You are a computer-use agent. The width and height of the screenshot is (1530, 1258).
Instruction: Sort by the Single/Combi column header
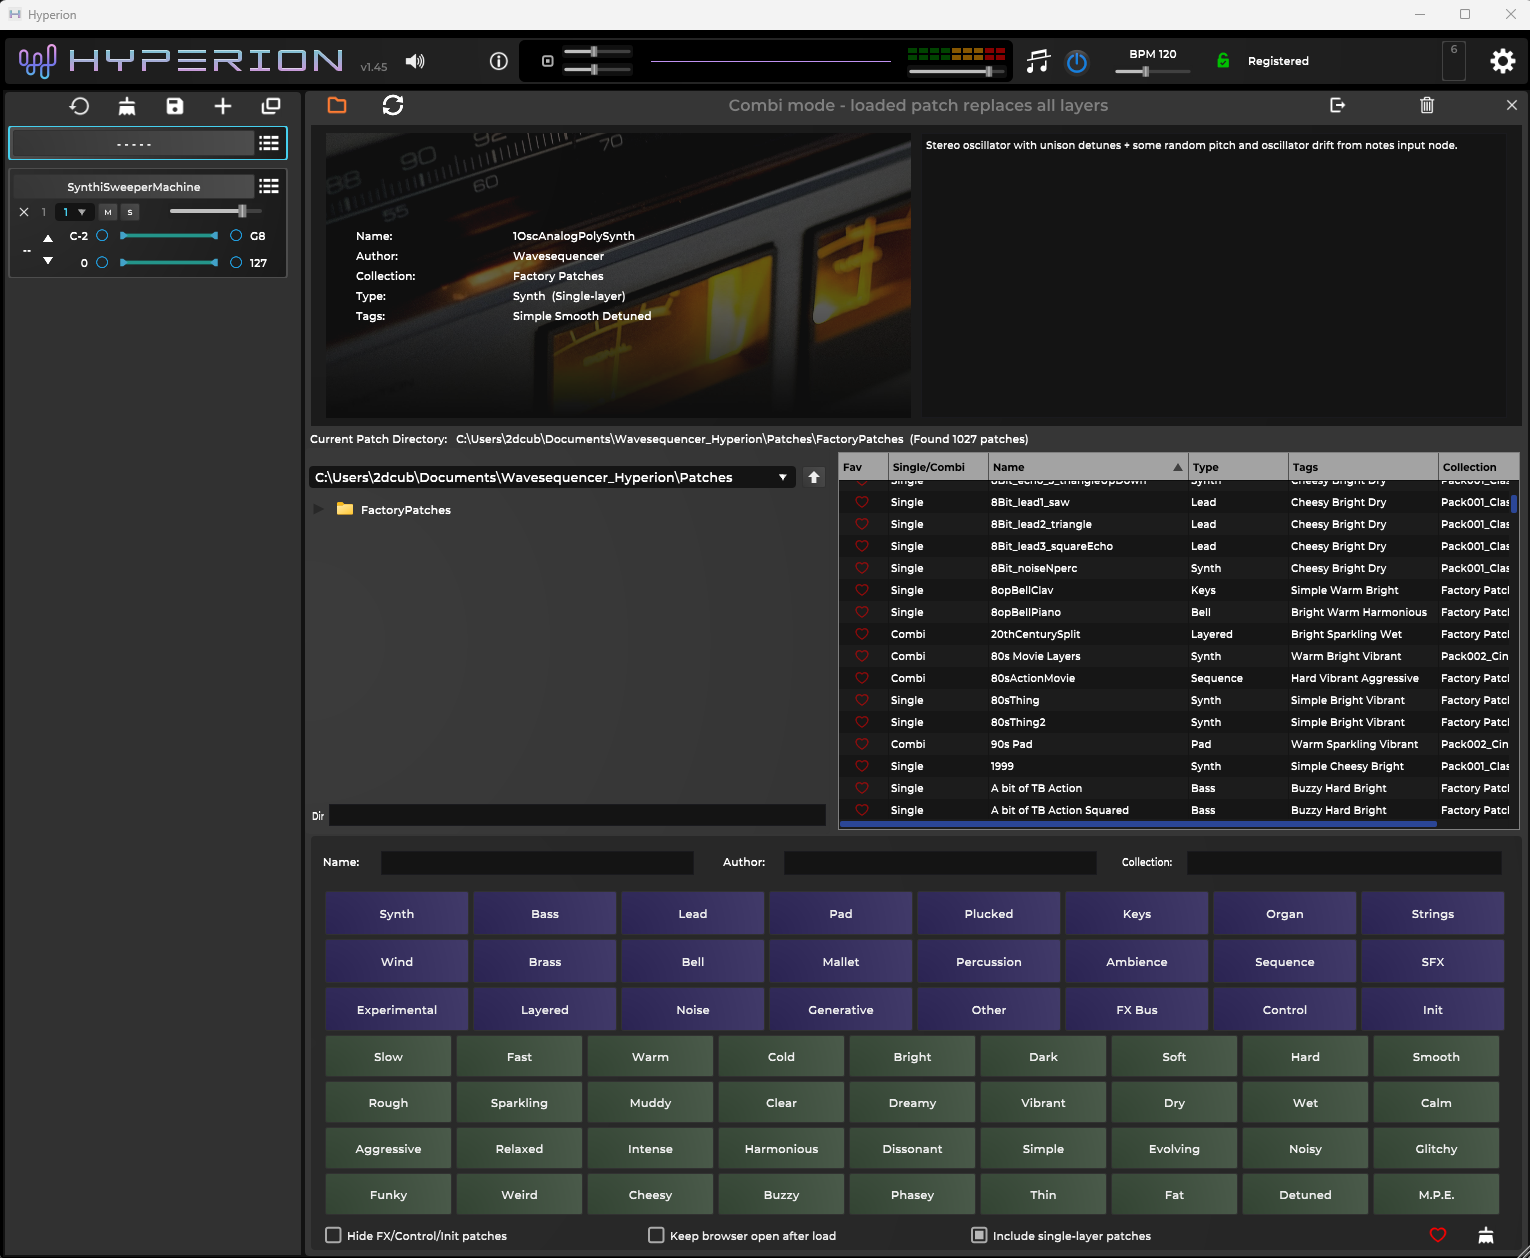[938, 467]
